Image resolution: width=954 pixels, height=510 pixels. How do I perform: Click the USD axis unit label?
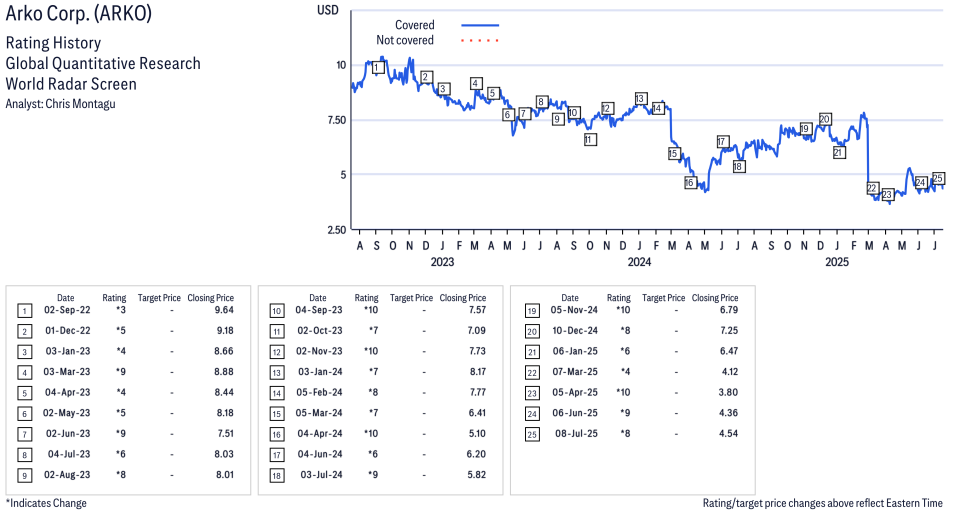(327, 10)
